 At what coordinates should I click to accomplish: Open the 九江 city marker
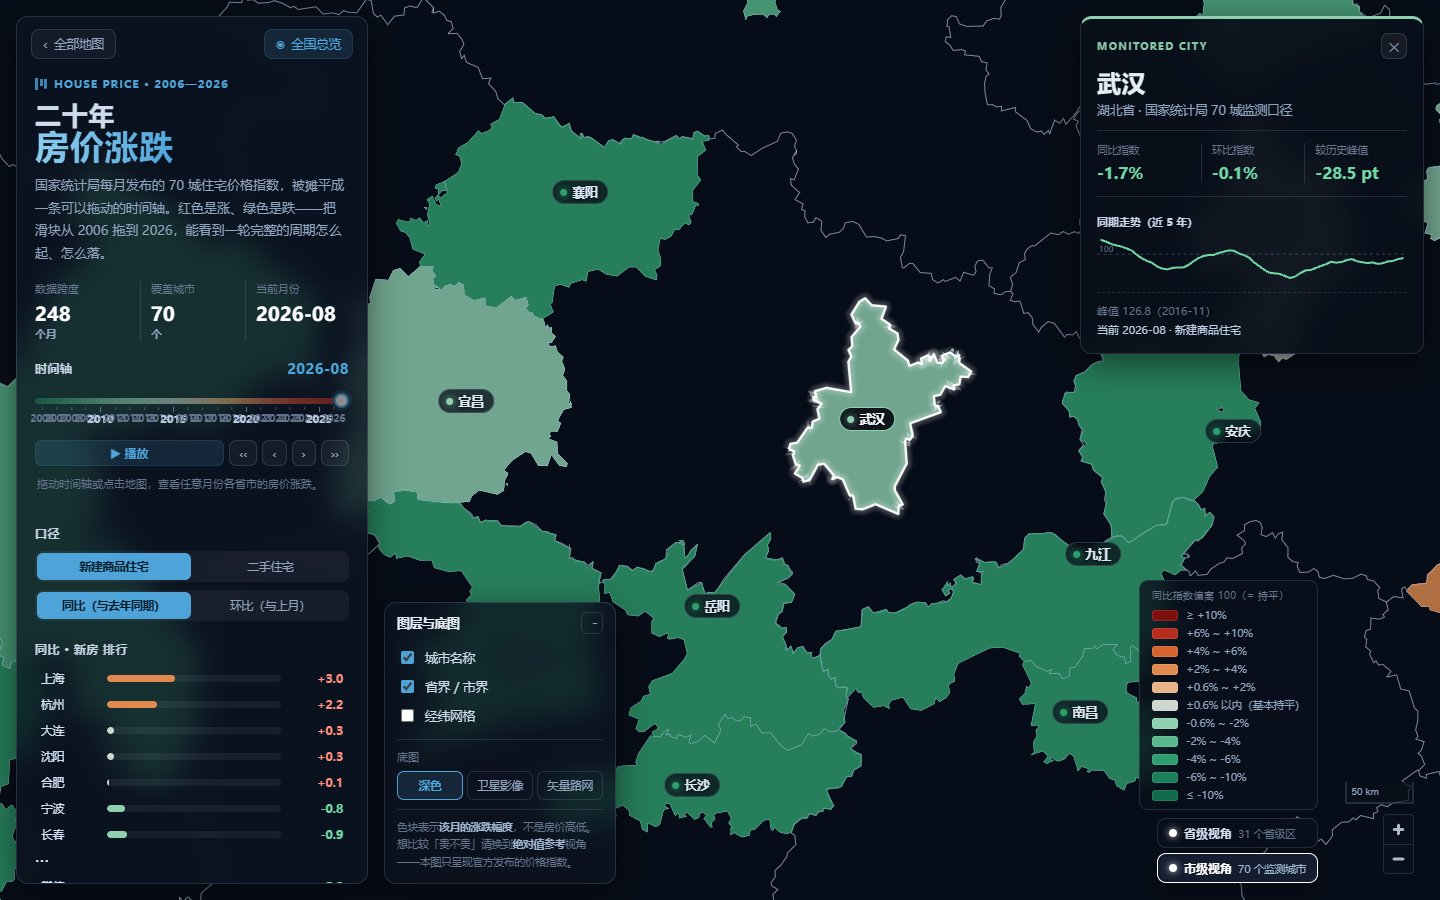coord(1092,554)
